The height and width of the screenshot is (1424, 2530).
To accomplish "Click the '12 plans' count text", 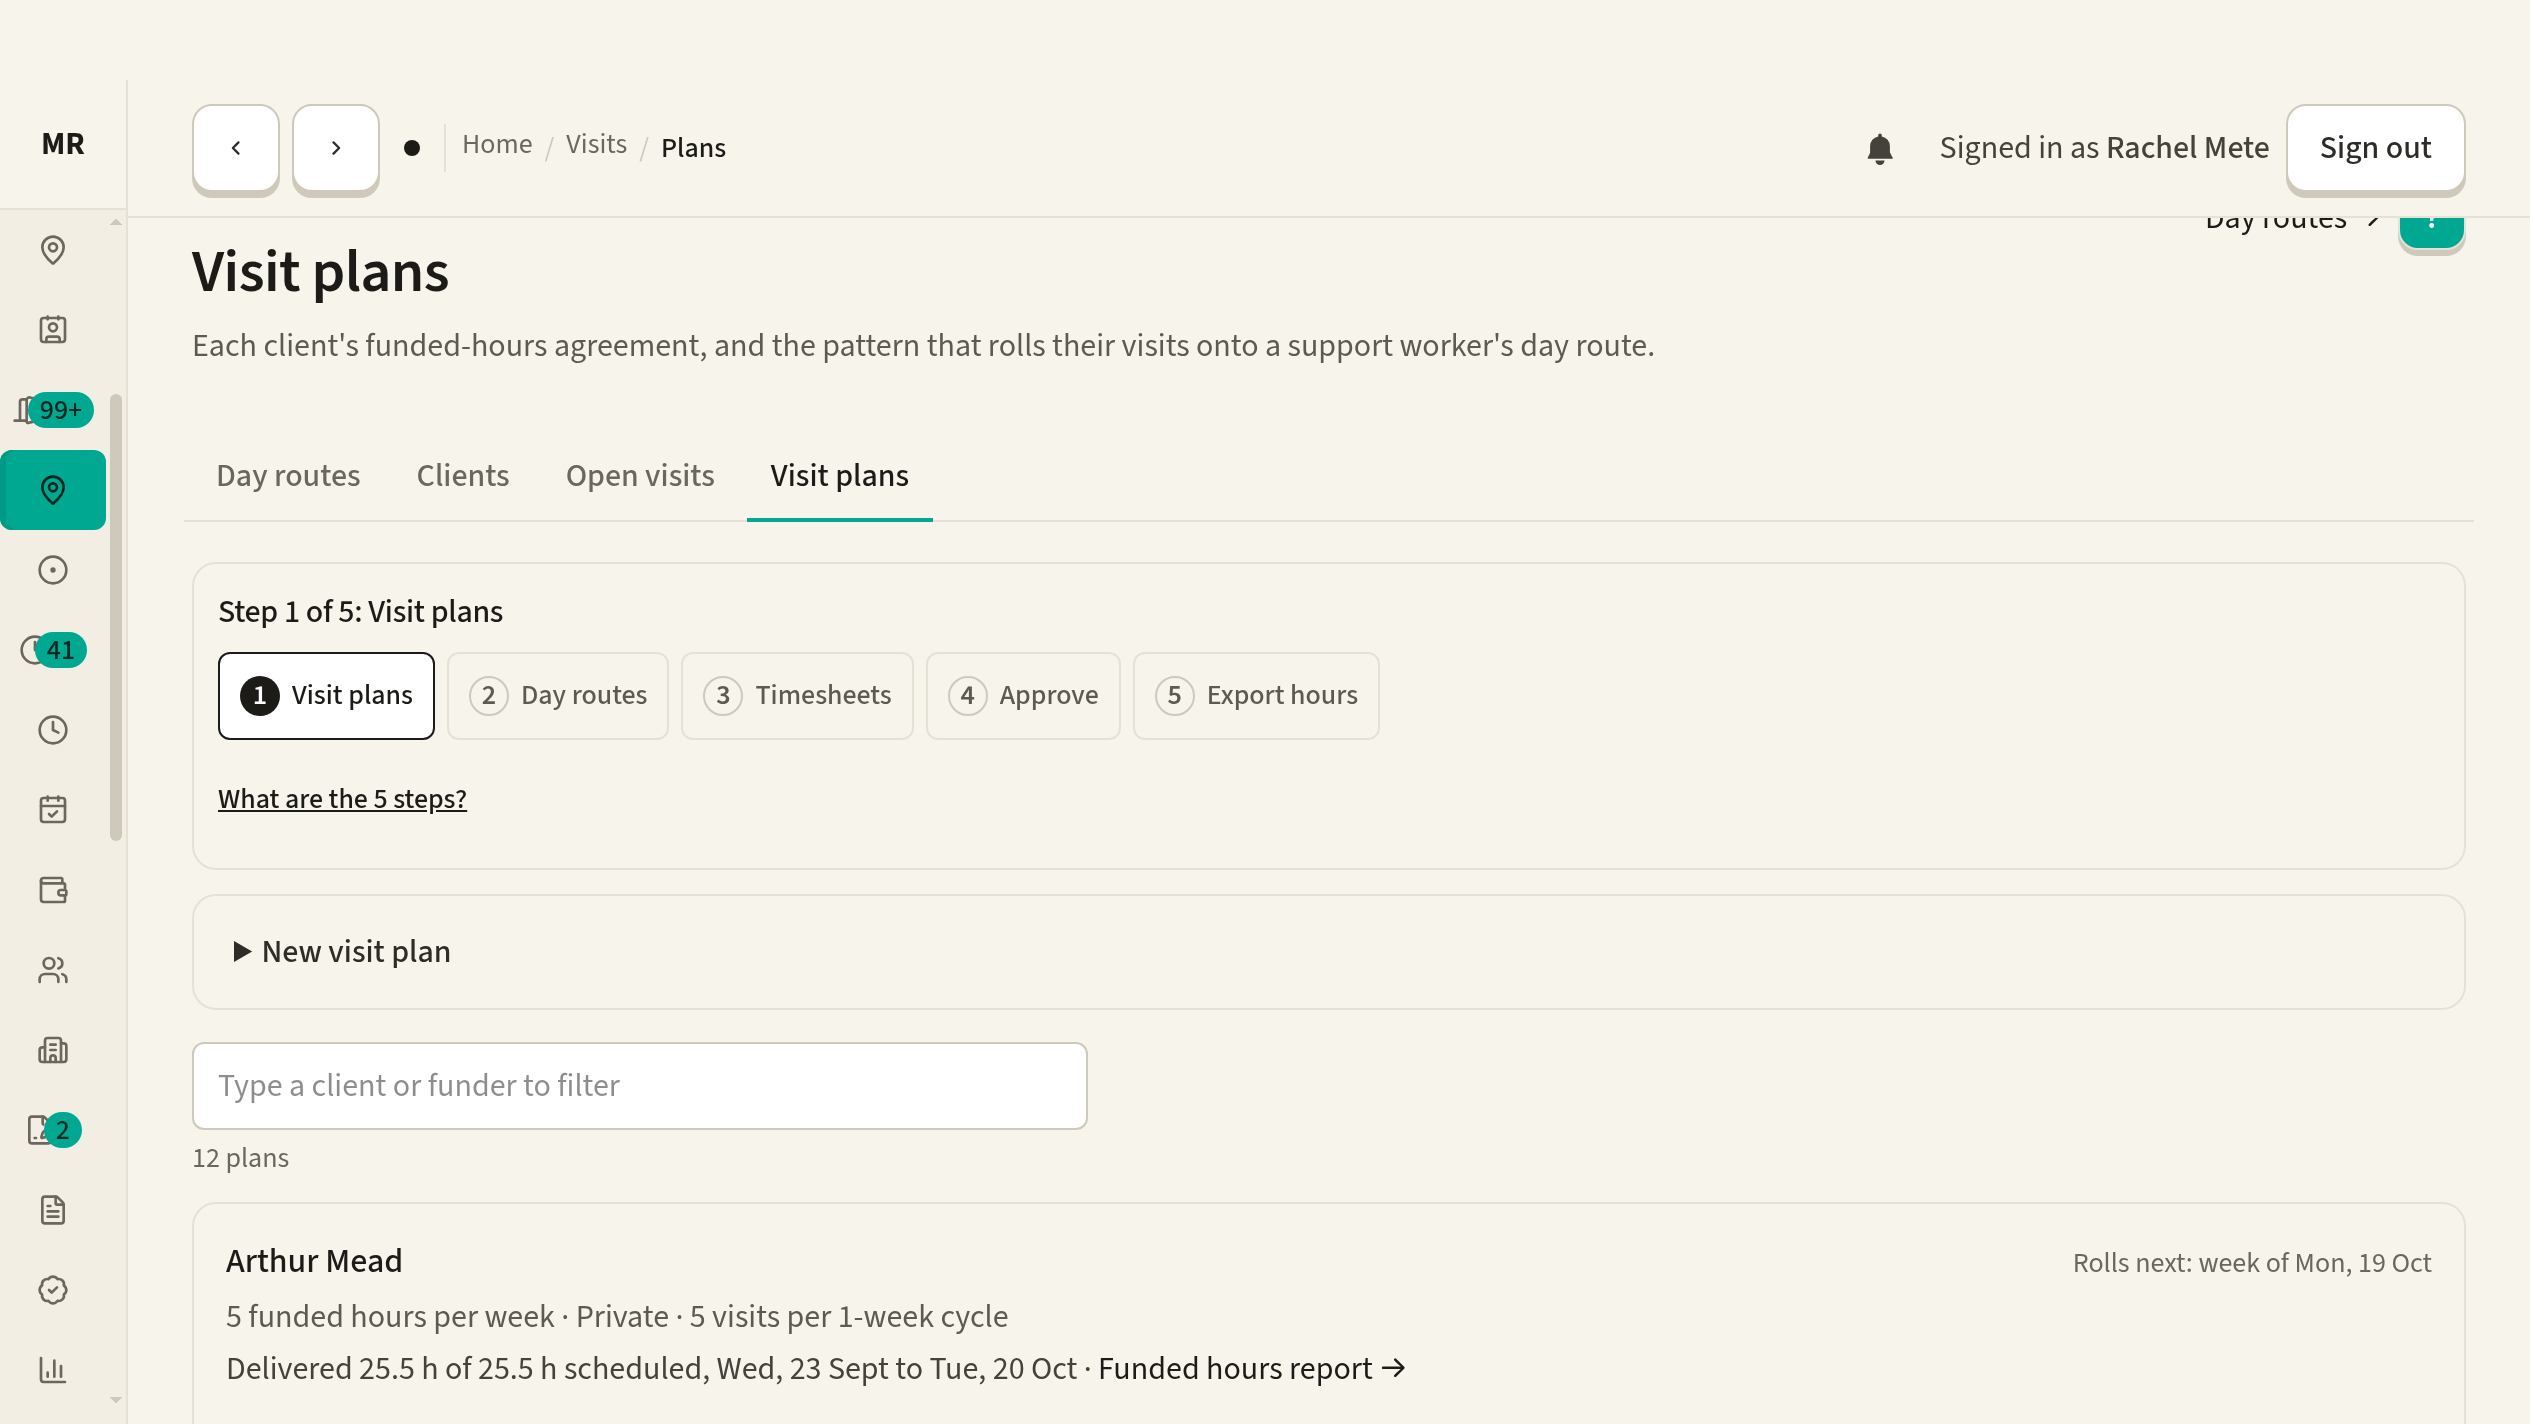I will pyautogui.click(x=241, y=1158).
